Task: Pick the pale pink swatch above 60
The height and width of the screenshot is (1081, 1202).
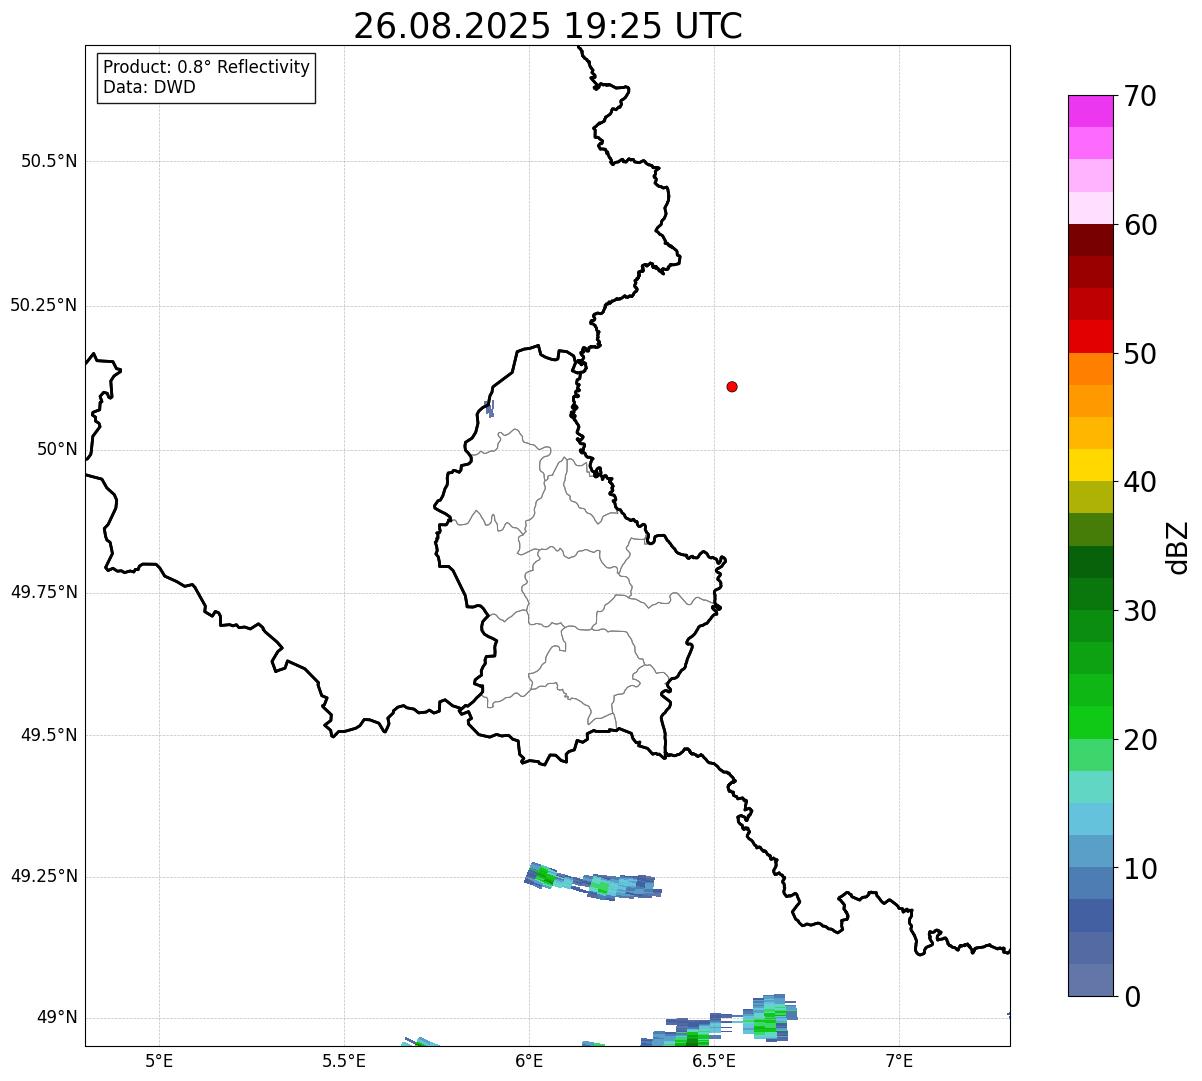Action: tap(1090, 208)
